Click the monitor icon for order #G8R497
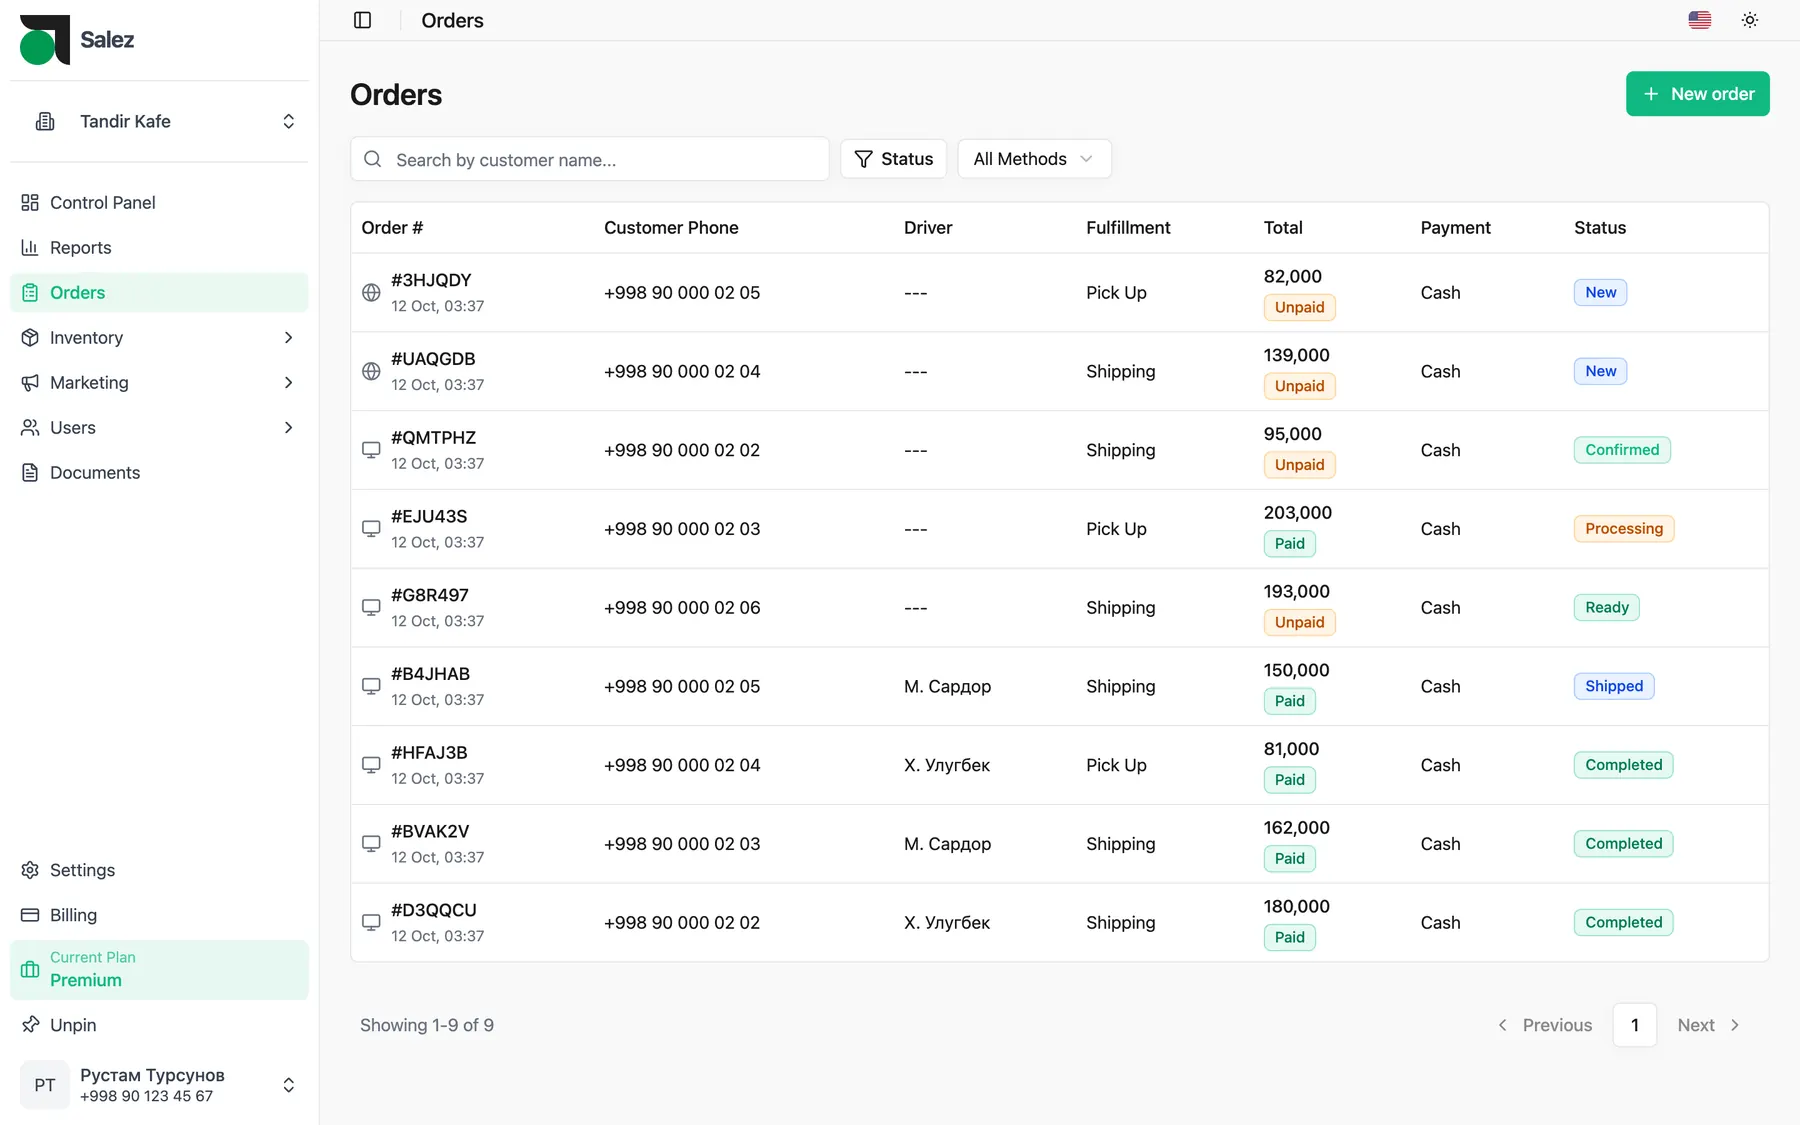 371,608
